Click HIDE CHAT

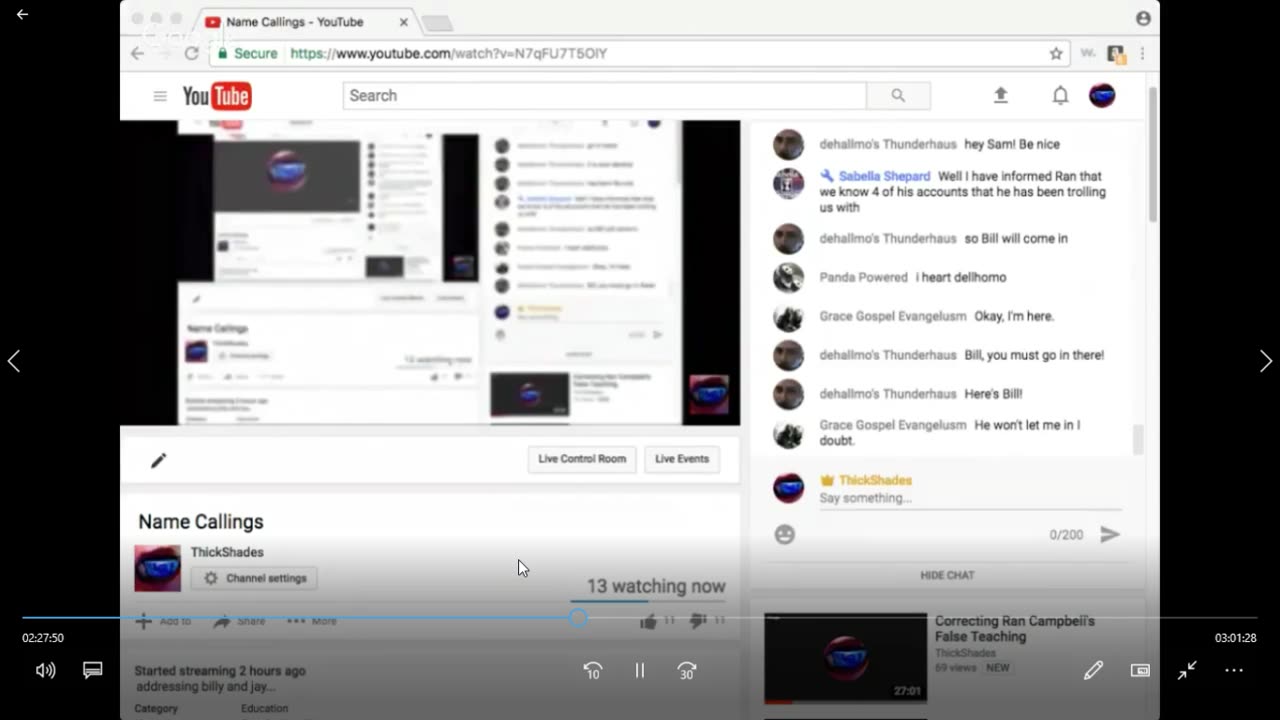947,575
